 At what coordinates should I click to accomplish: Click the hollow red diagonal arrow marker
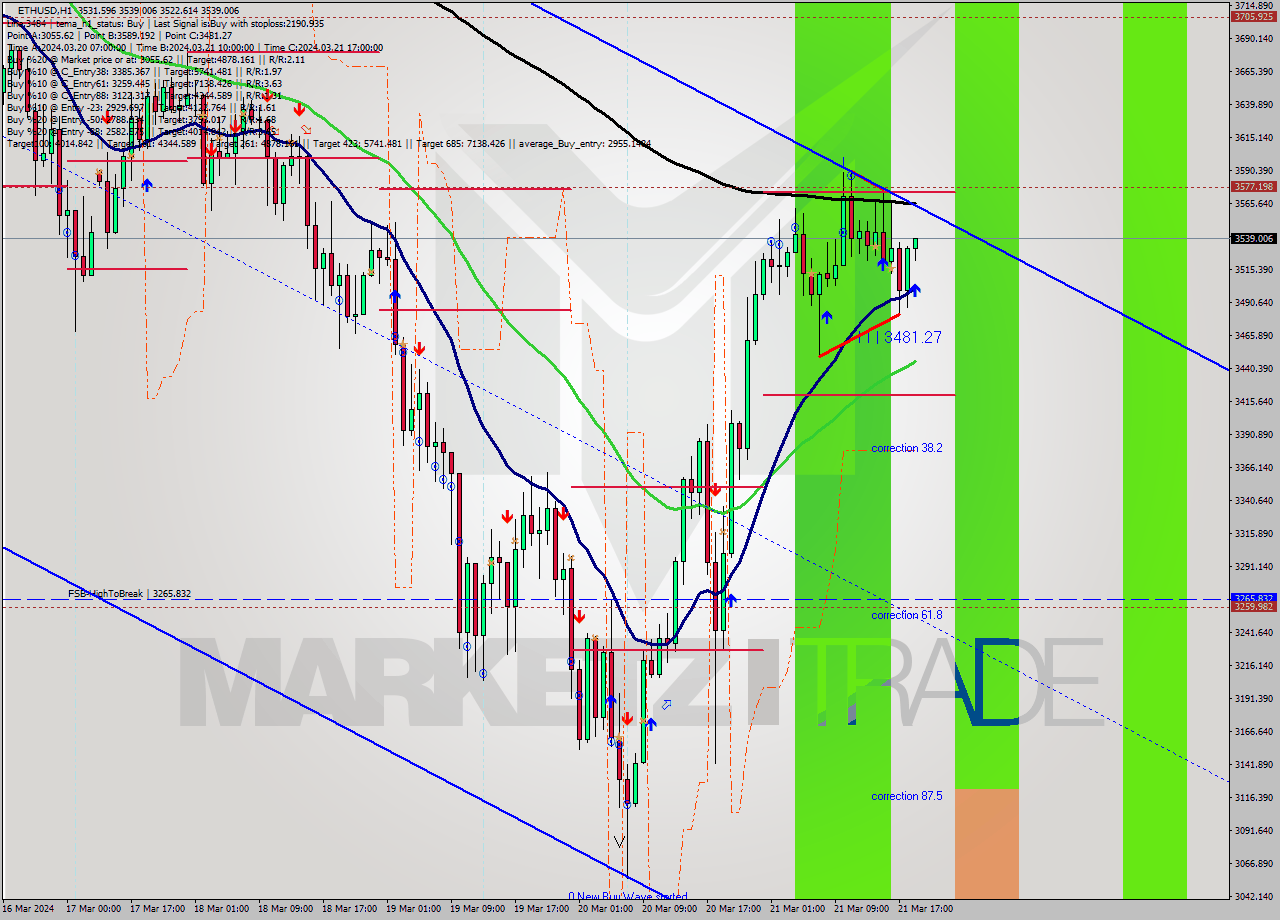pos(306,130)
